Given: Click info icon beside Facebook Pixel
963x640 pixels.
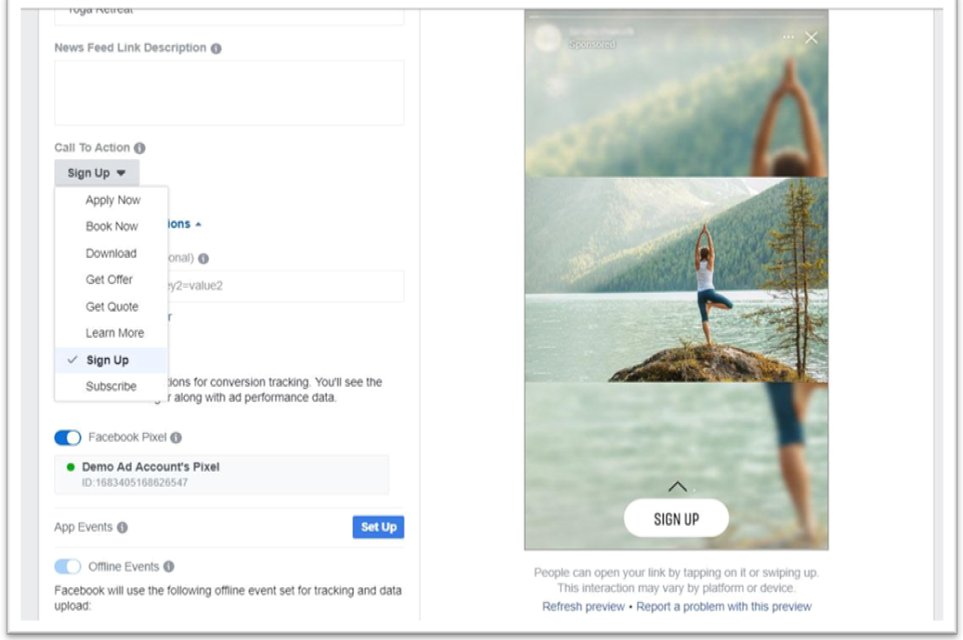Looking at the screenshot, I should point(176,437).
